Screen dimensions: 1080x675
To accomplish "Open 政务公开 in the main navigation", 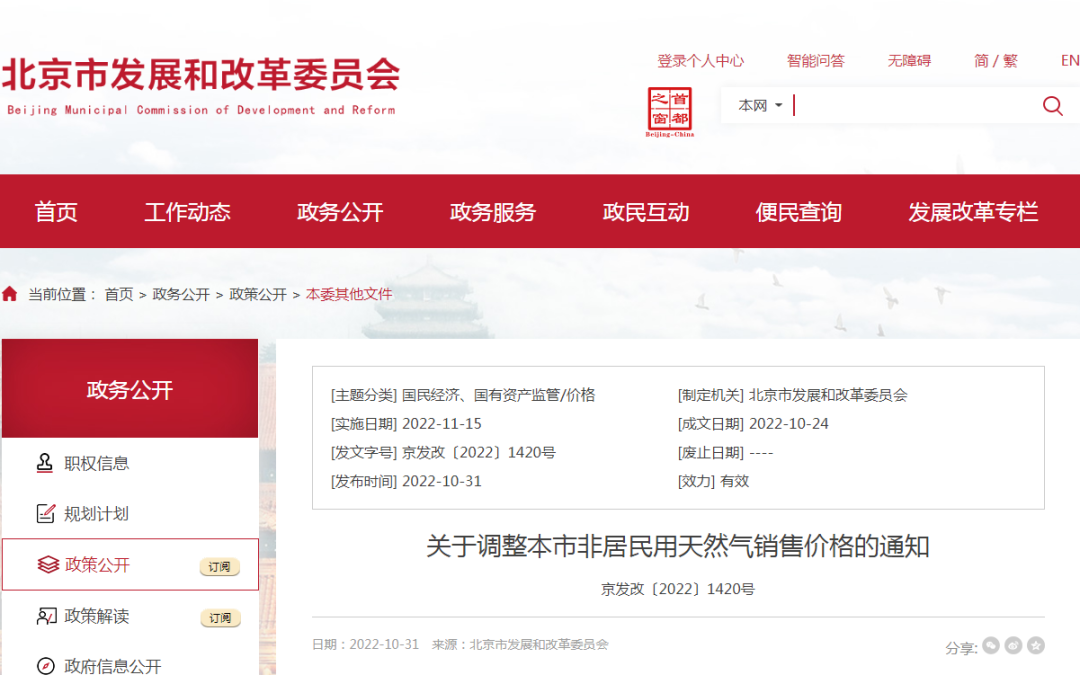I will tap(340, 212).
